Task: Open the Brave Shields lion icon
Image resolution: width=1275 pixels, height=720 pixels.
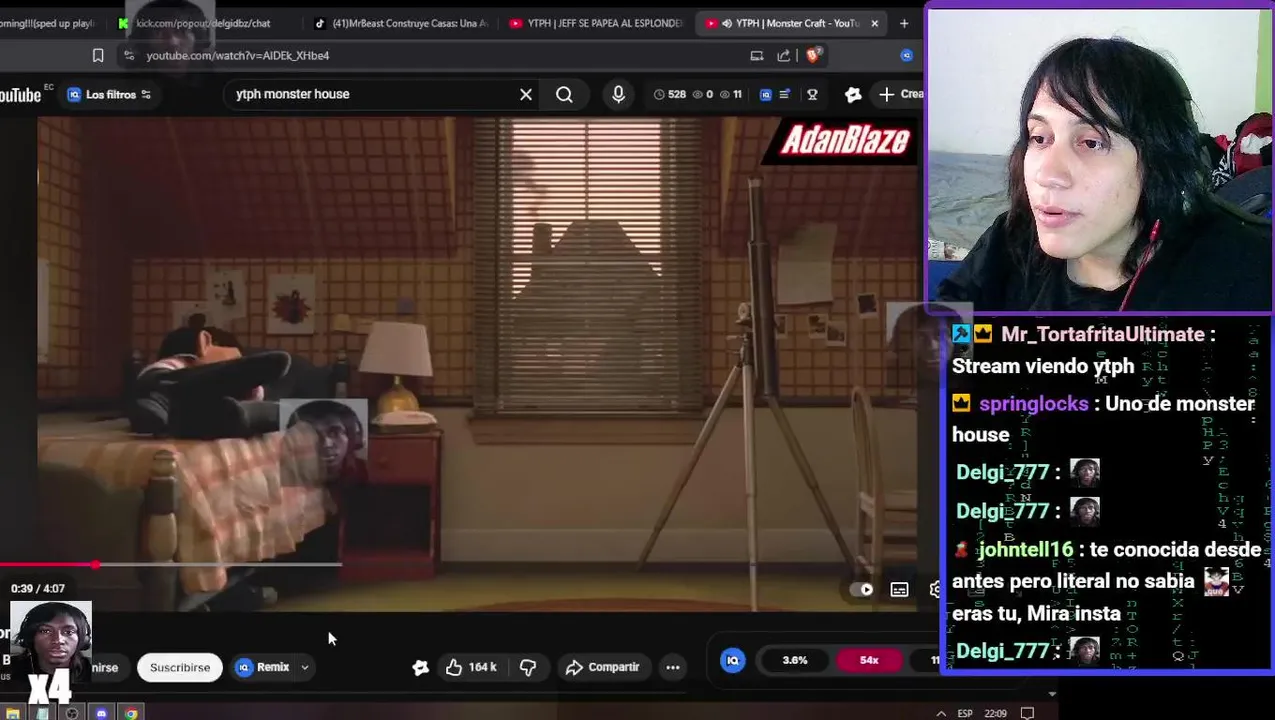Action: click(x=813, y=55)
